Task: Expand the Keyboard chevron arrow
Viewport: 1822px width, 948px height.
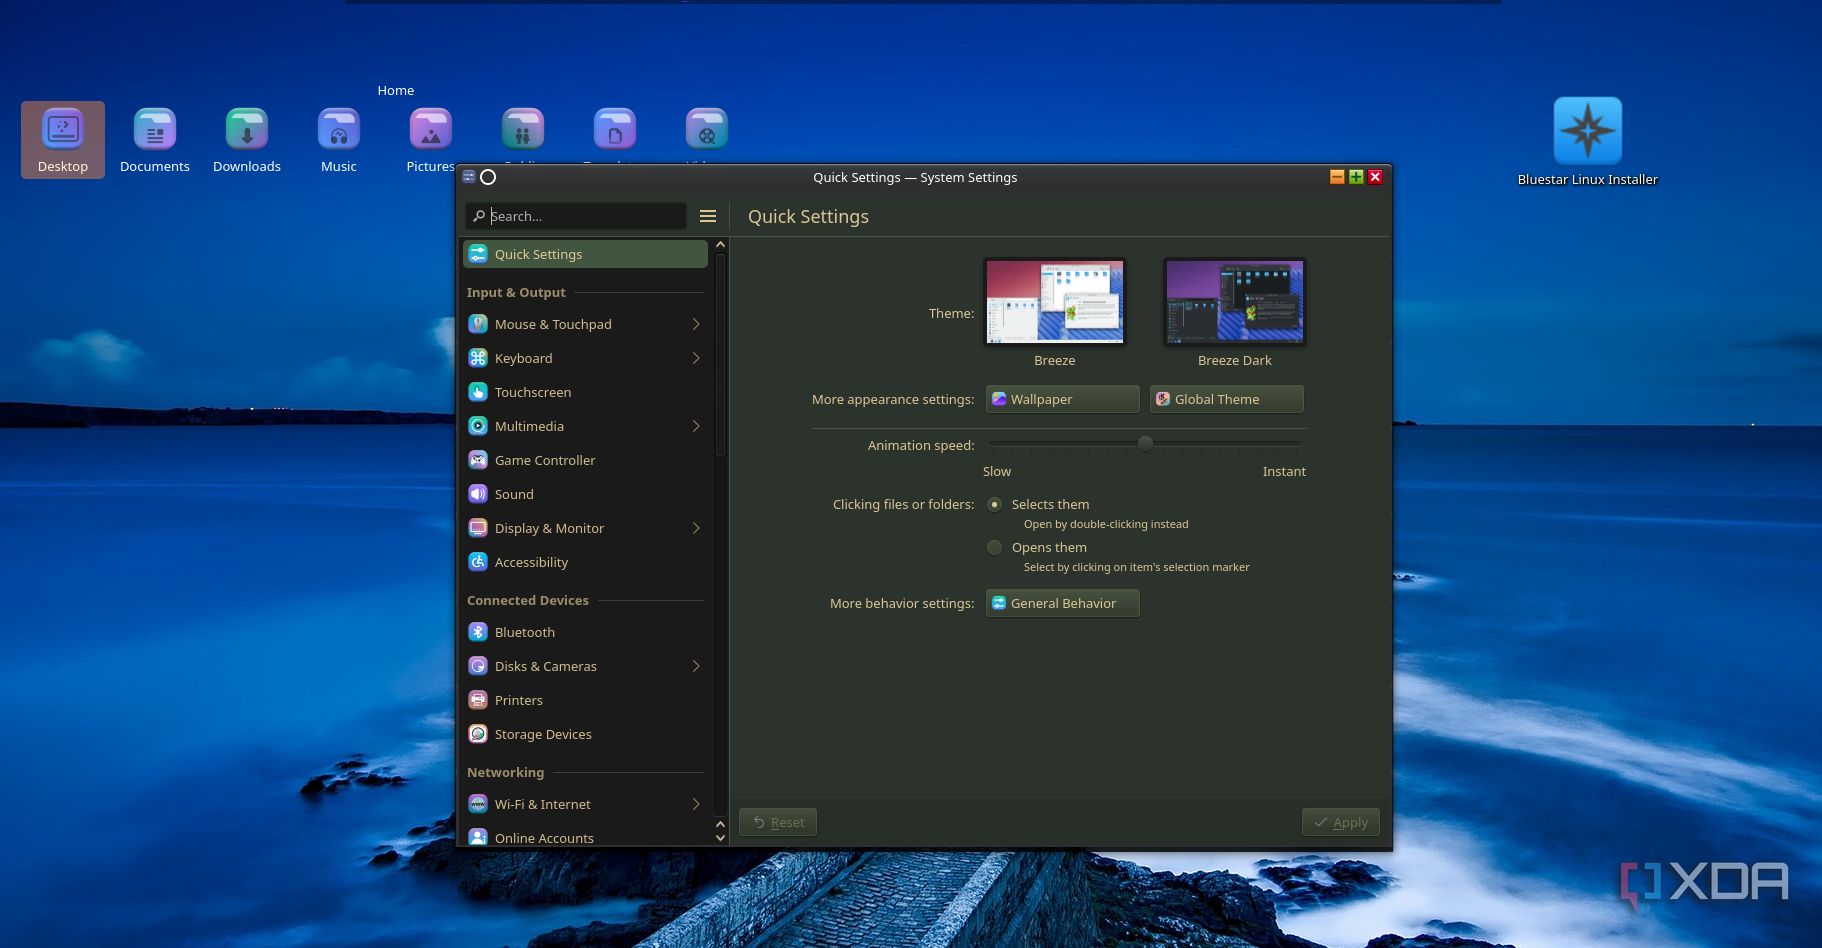Action: click(696, 358)
